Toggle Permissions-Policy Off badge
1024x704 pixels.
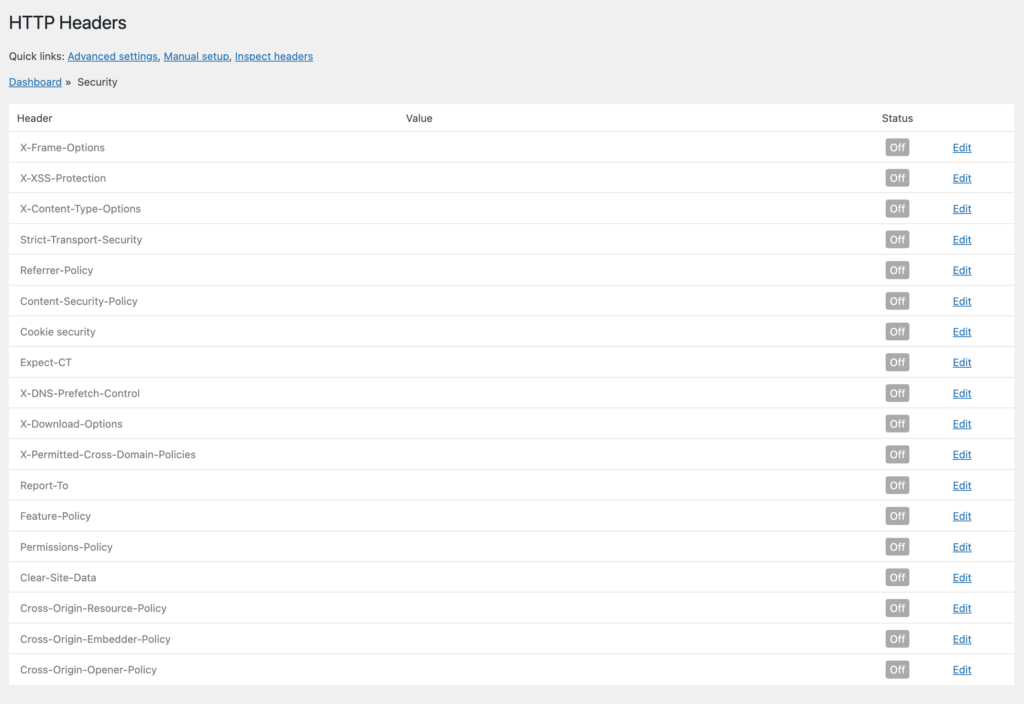tap(897, 547)
